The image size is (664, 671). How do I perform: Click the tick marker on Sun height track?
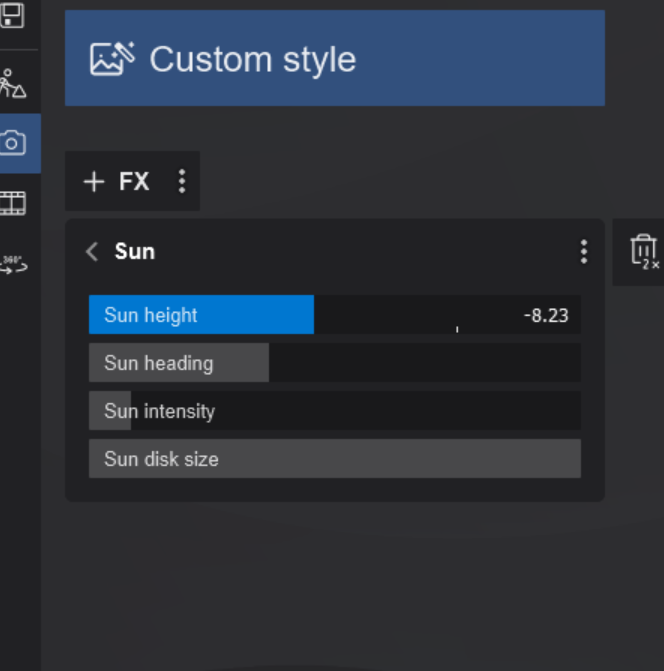[x=457, y=328]
